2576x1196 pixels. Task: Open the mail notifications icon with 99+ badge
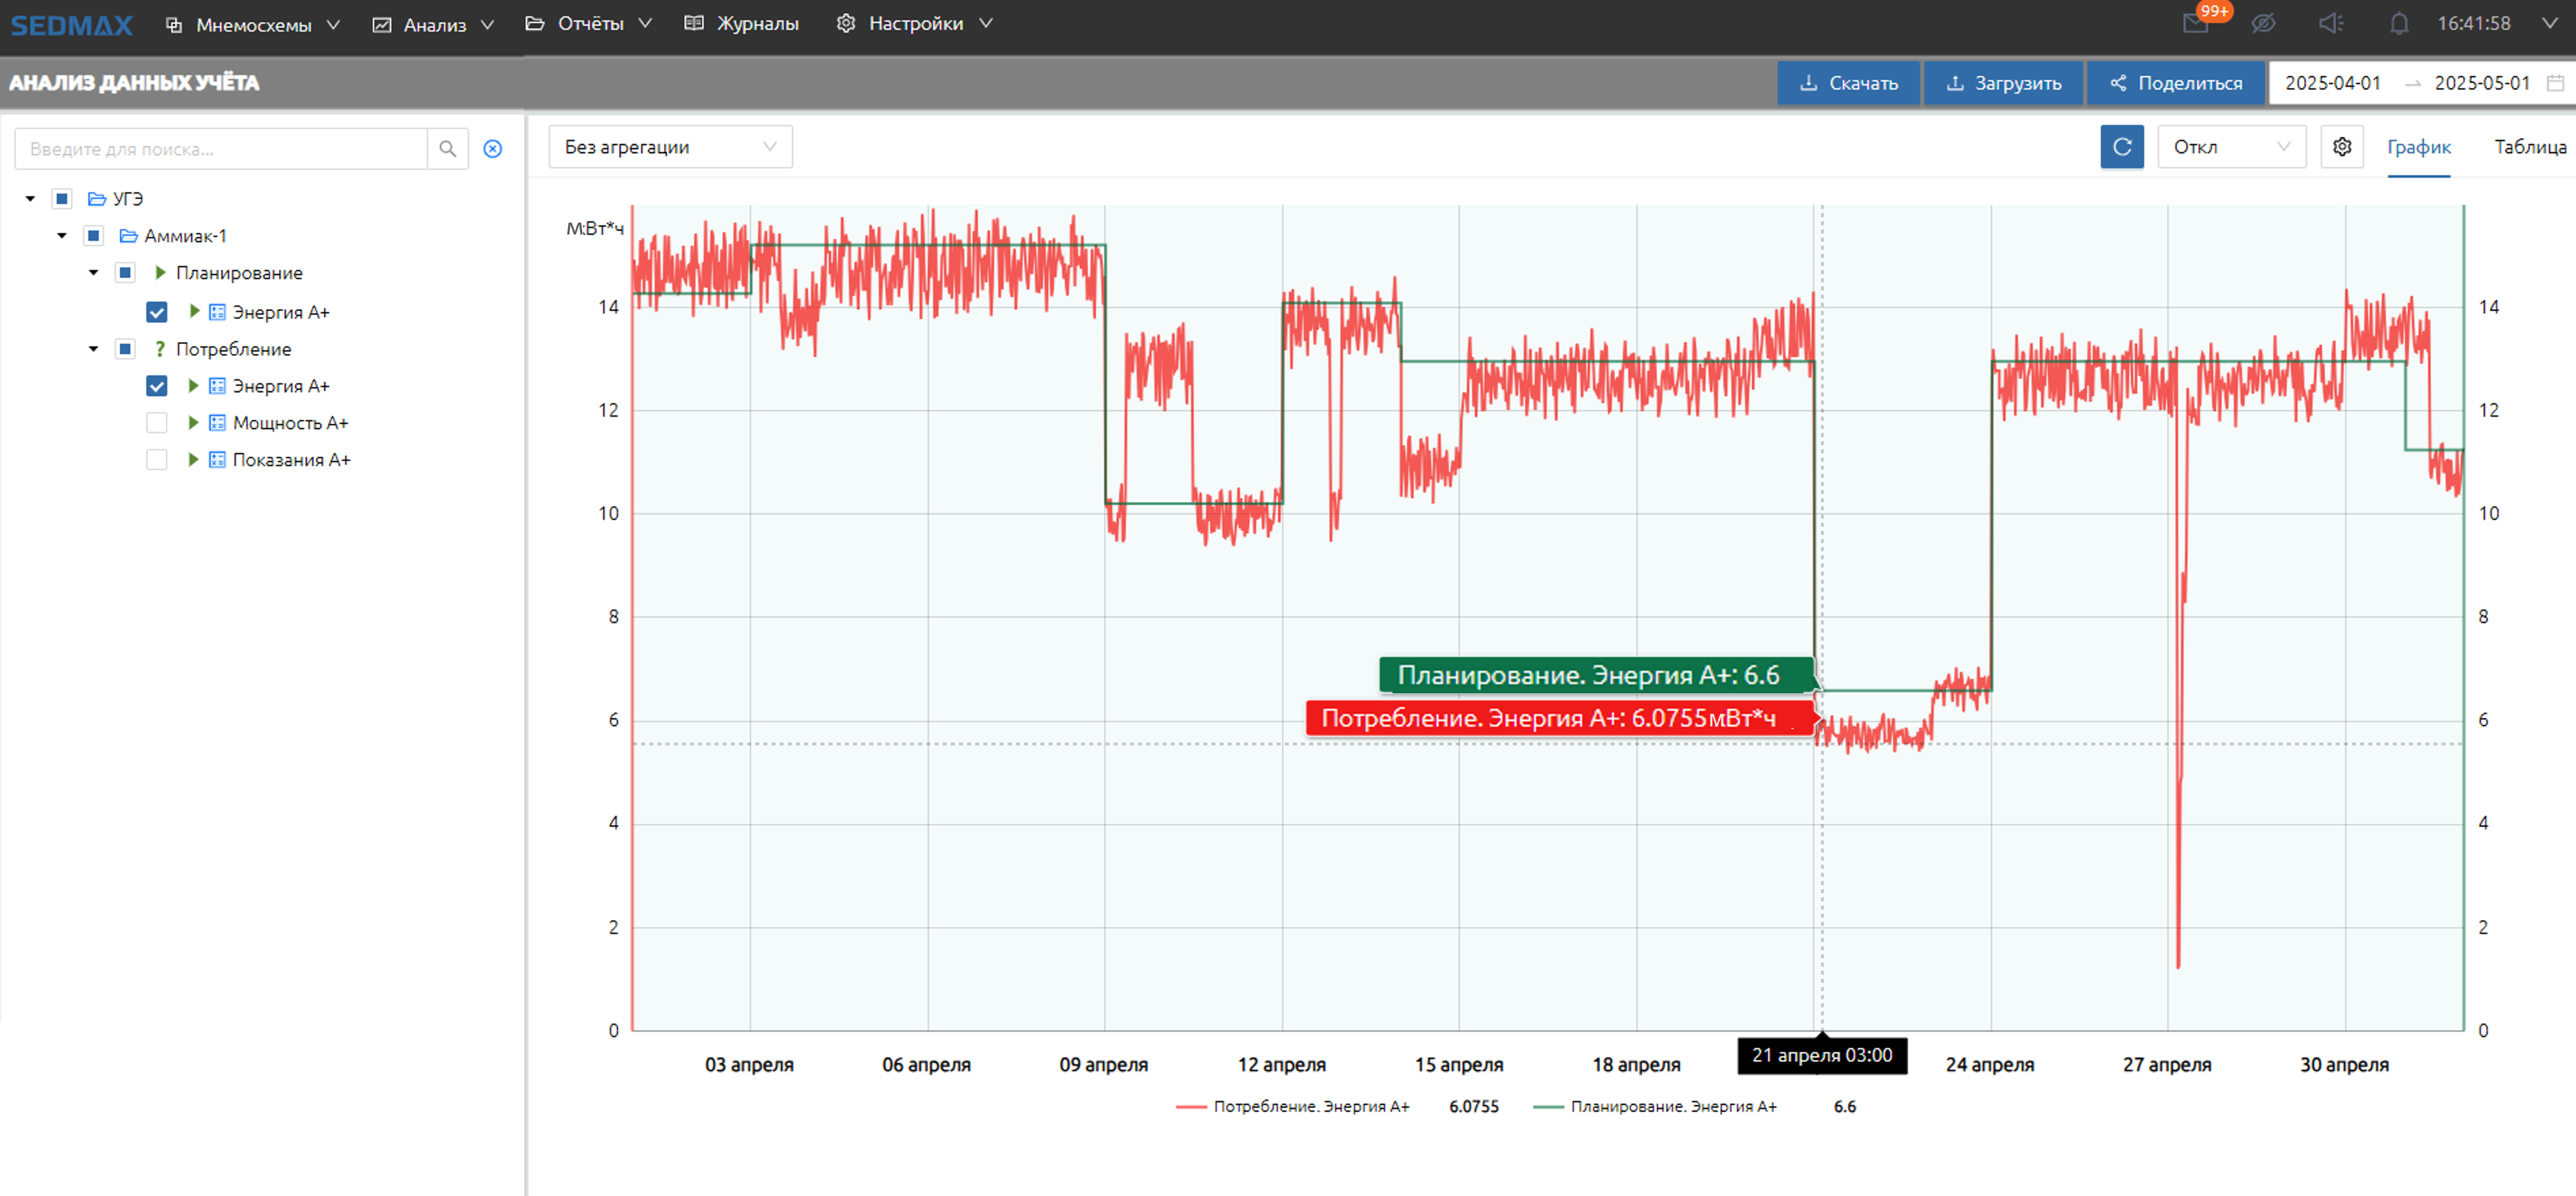tap(2195, 23)
